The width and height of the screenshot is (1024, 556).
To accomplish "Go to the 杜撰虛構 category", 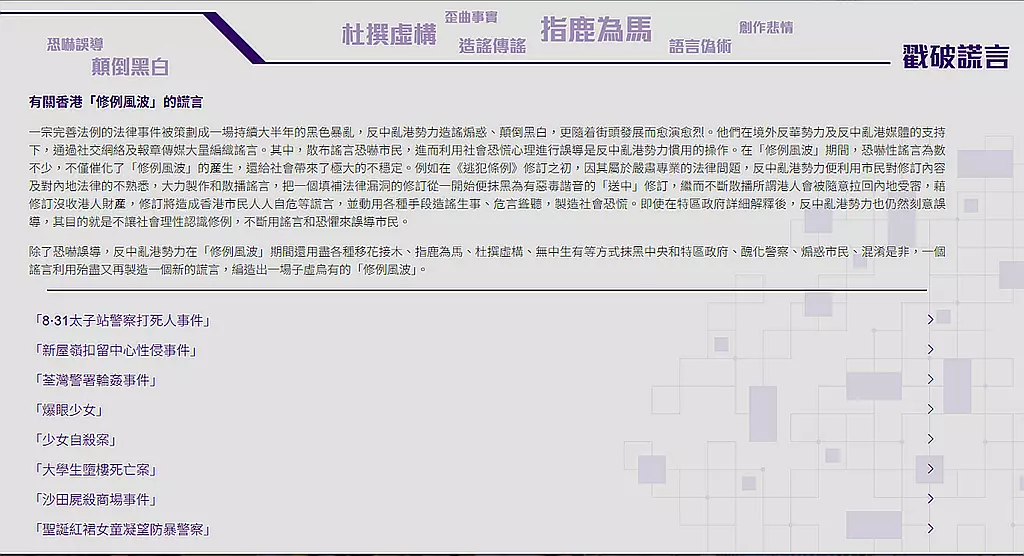I will pos(389,35).
